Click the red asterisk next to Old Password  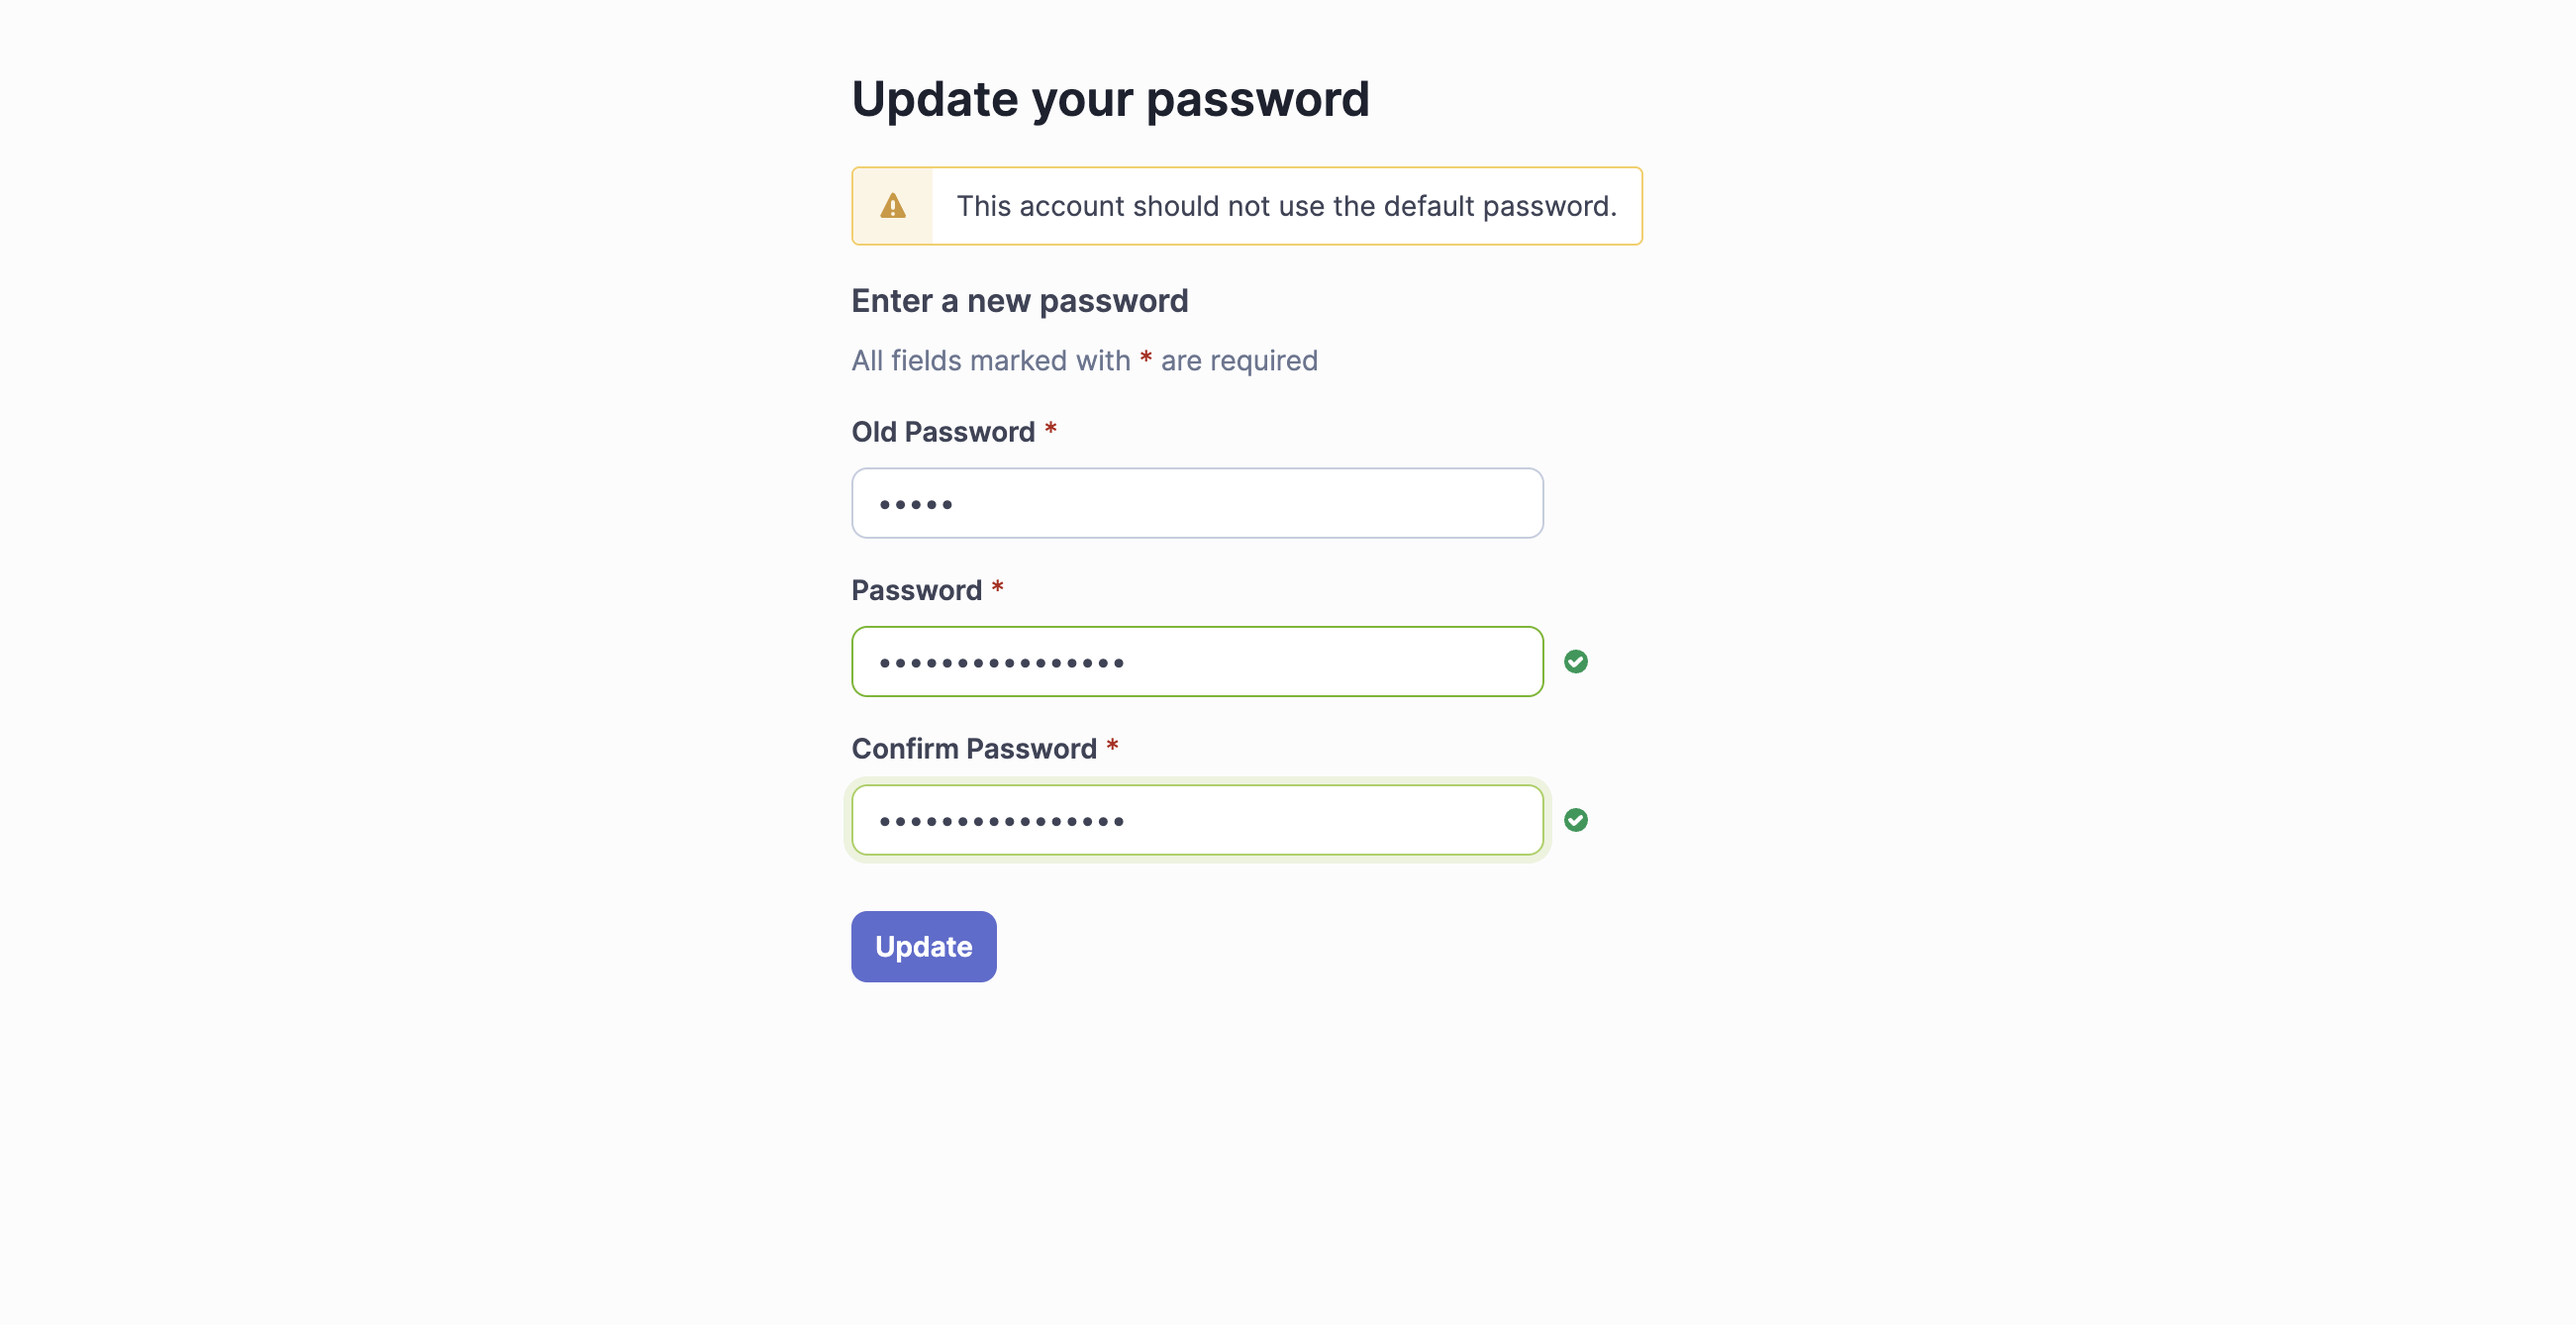coord(1050,429)
